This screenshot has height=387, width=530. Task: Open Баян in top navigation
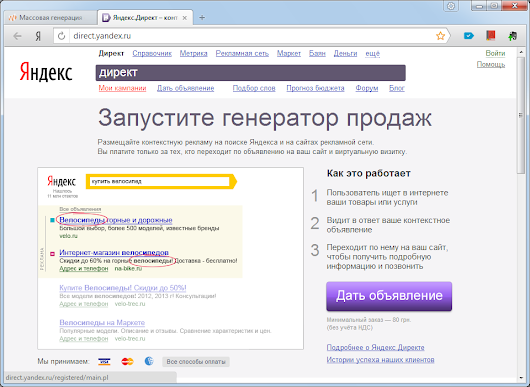click(x=317, y=53)
